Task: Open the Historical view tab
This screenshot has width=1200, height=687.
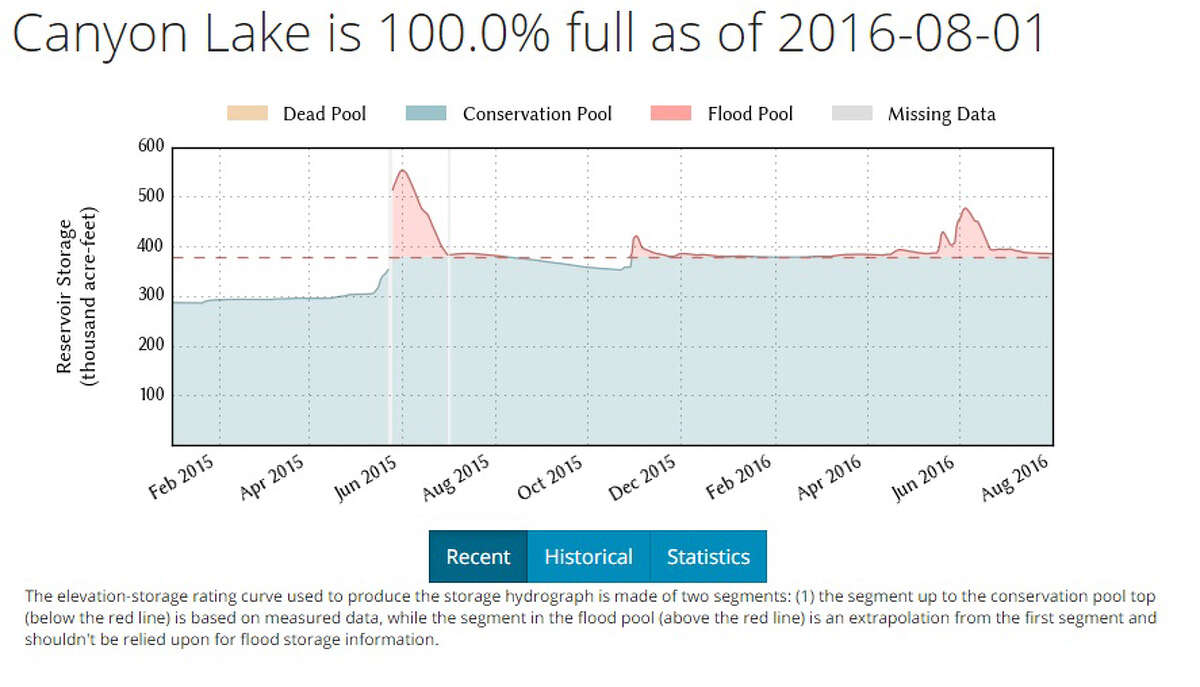Action: (x=588, y=556)
